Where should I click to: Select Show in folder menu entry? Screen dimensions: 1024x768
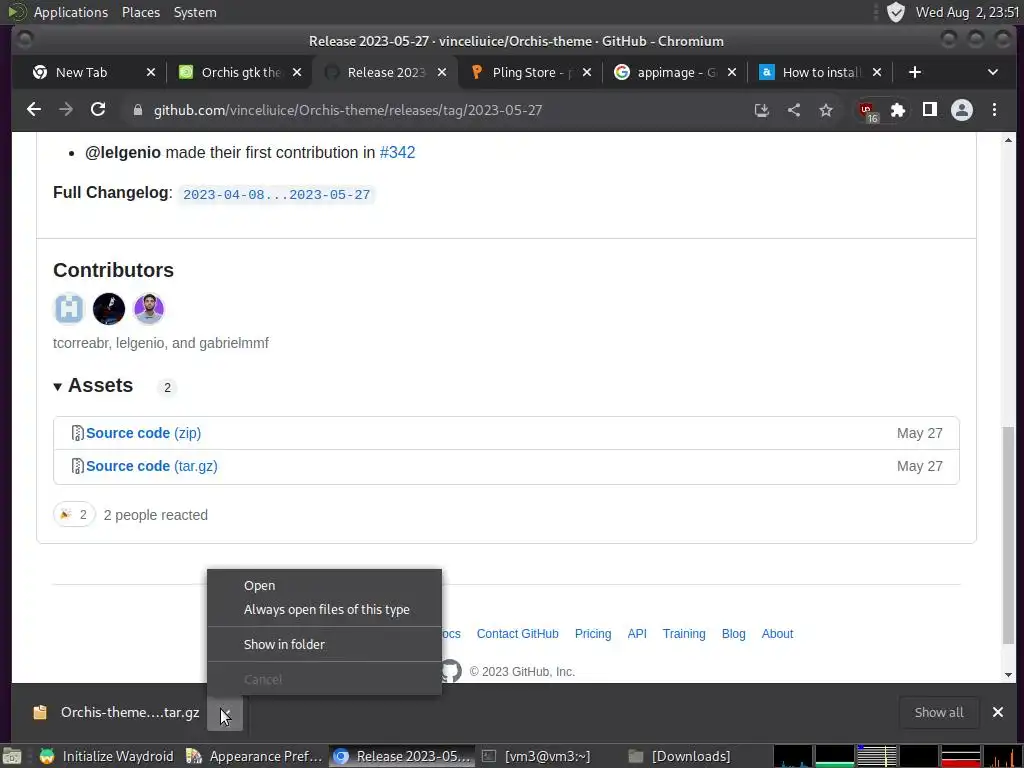click(x=324, y=645)
